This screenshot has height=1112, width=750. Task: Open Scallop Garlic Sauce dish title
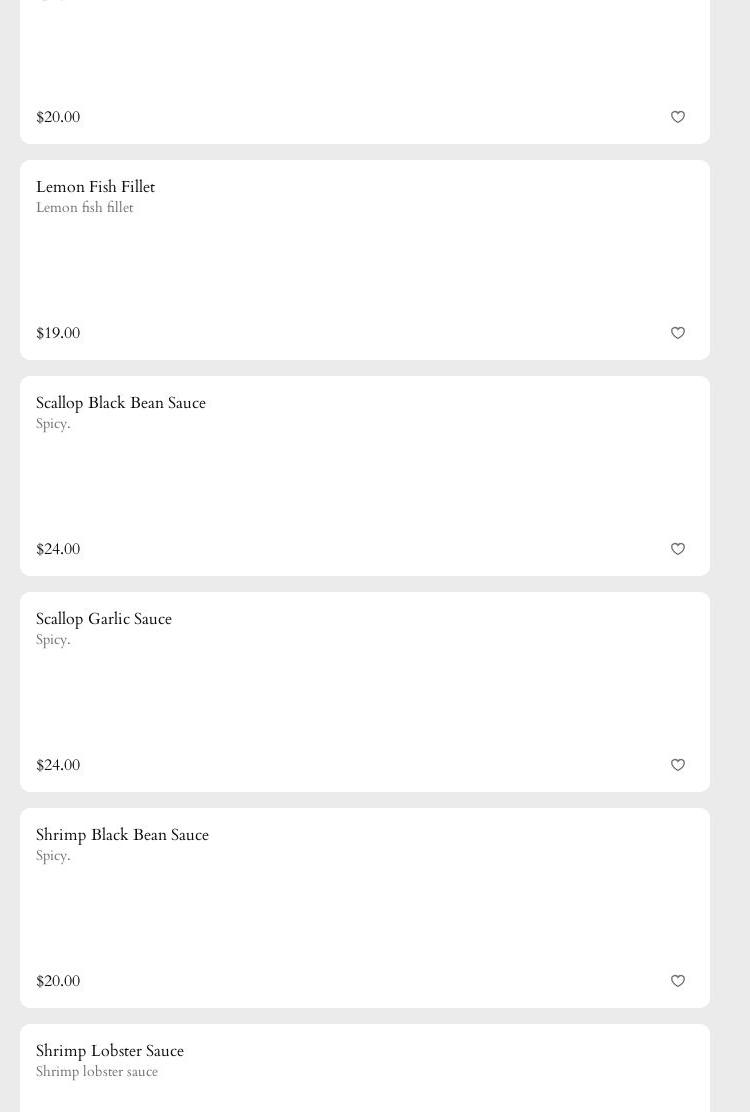coord(103,619)
